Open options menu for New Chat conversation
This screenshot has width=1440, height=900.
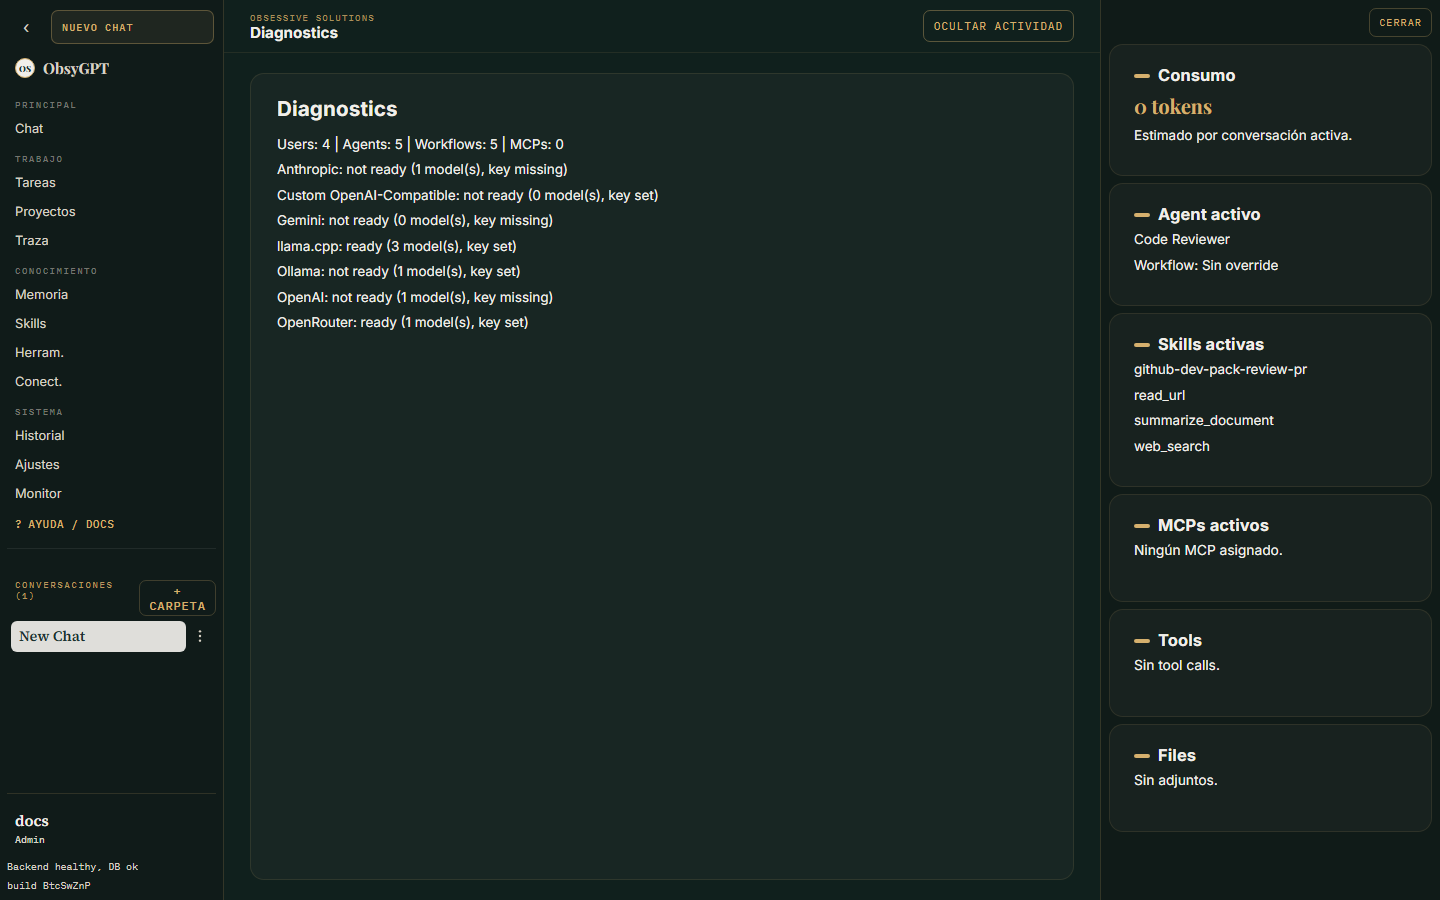click(200, 636)
